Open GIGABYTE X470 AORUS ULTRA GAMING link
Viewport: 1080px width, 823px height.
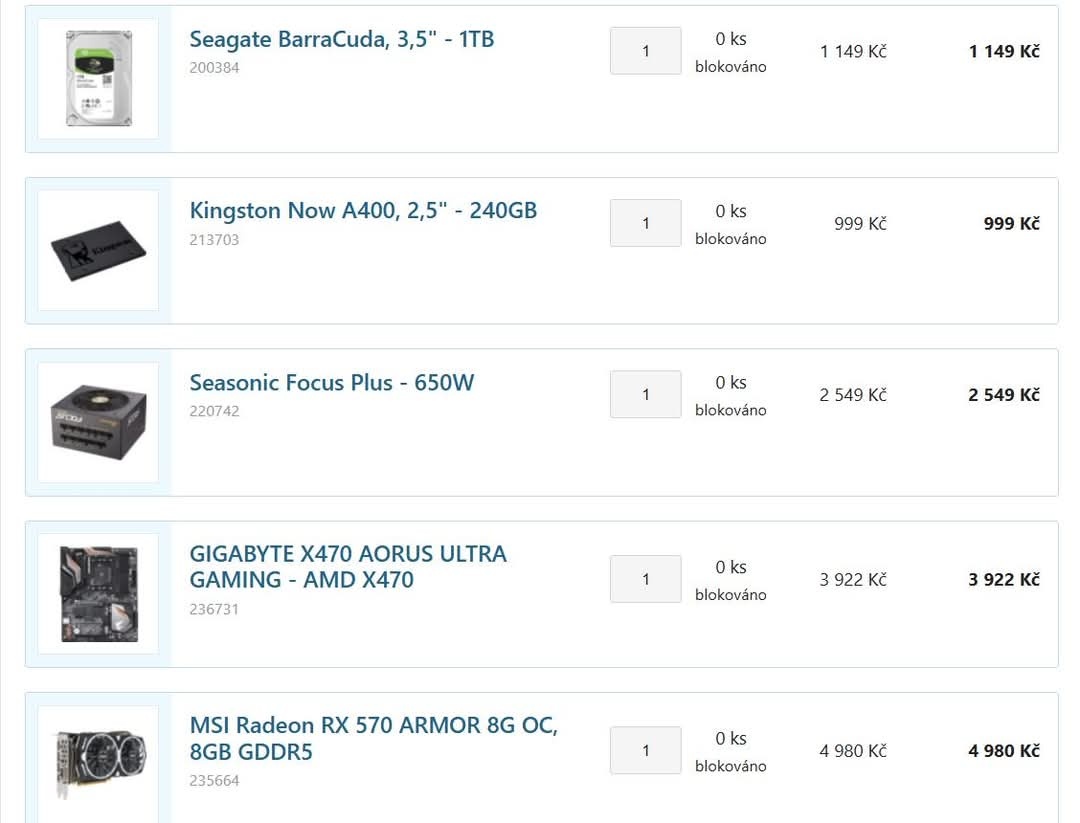(x=348, y=567)
